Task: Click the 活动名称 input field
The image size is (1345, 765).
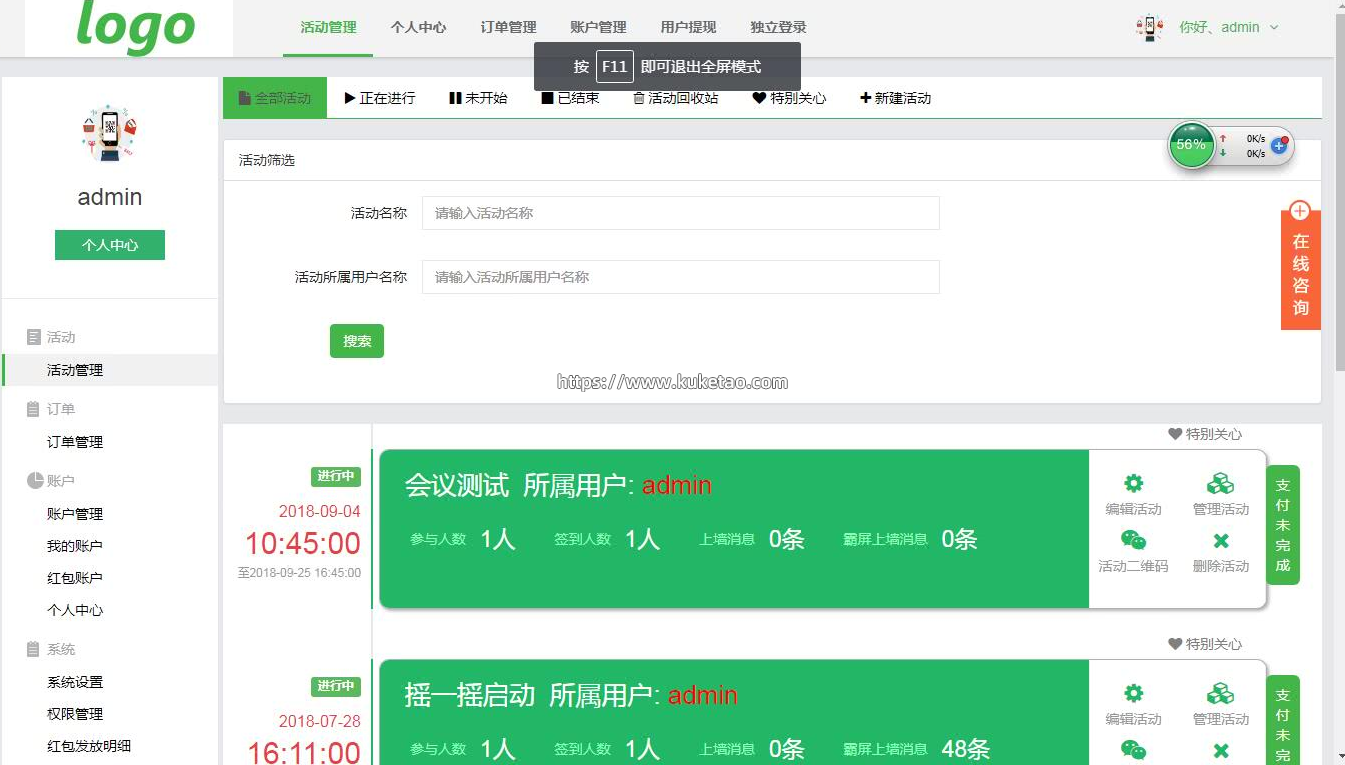Action: pos(680,213)
